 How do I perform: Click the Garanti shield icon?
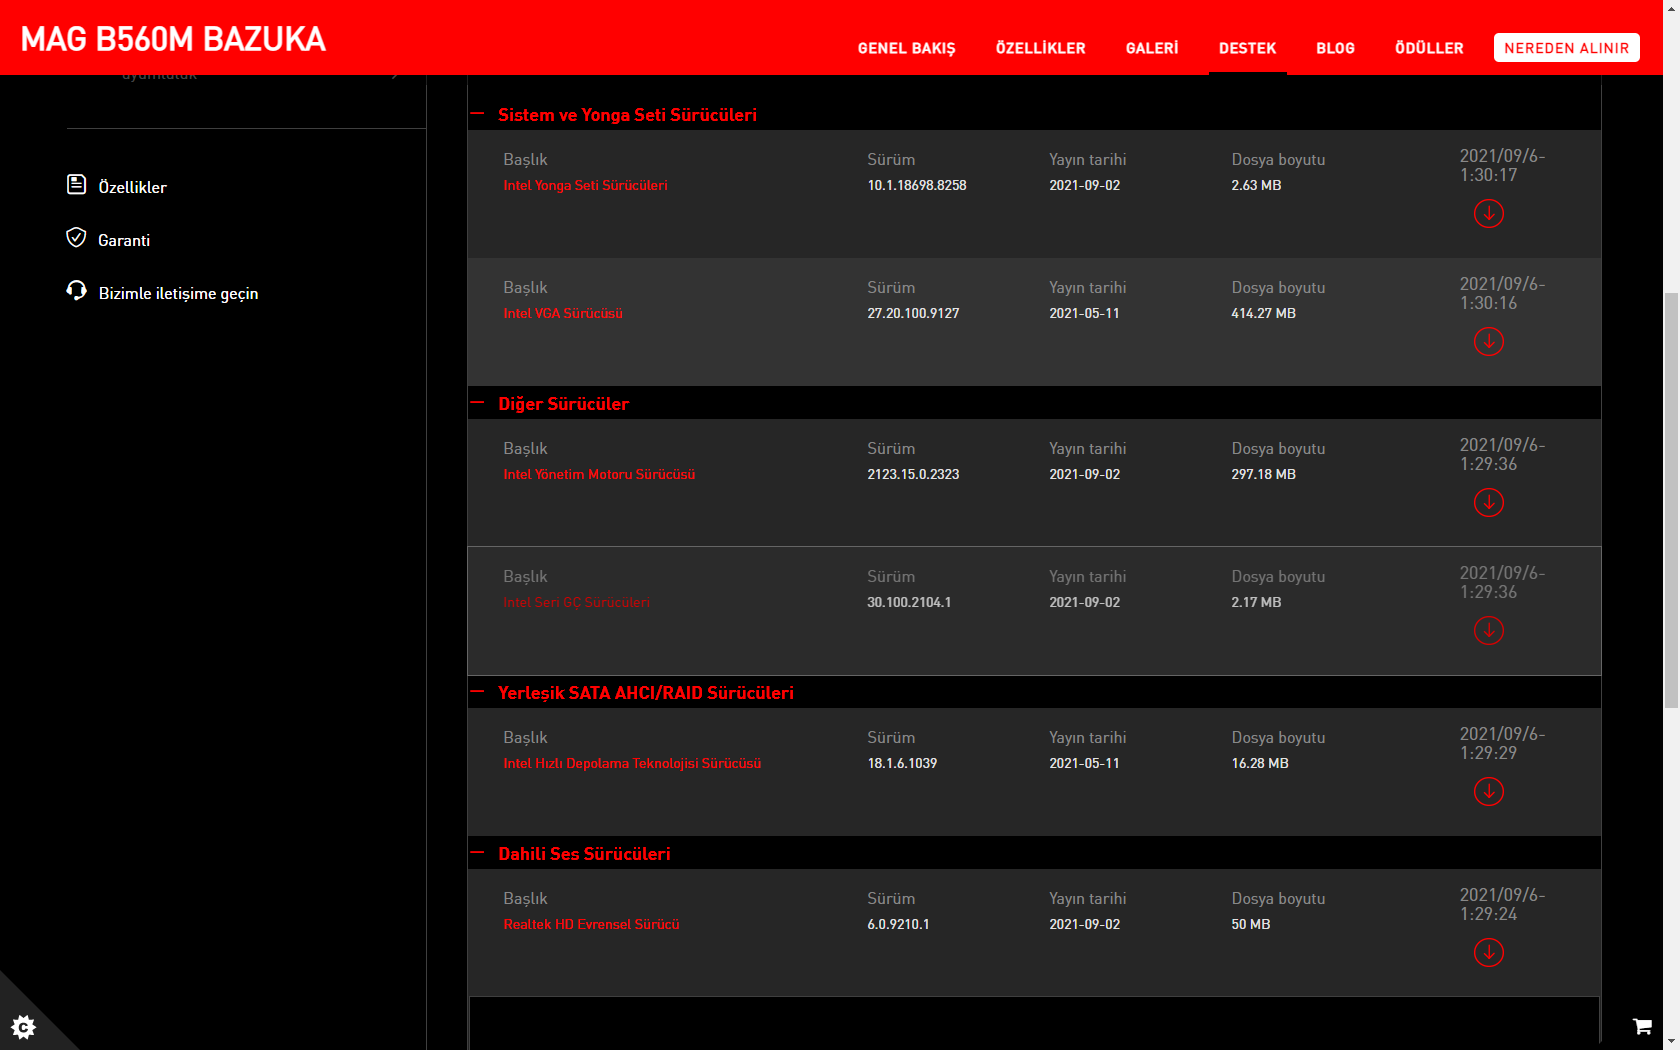76,237
